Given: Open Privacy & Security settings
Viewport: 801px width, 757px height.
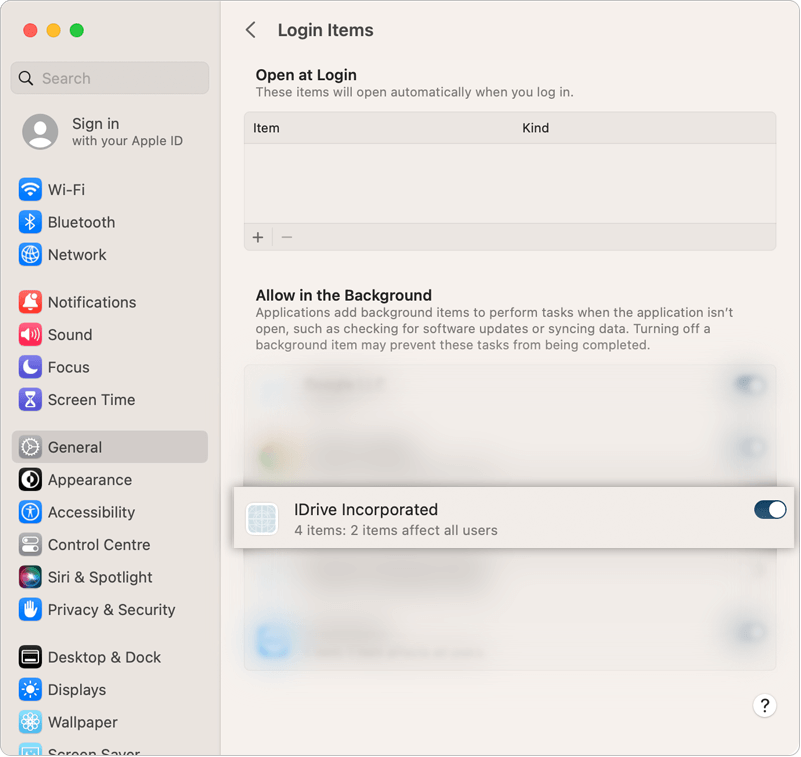Looking at the screenshot, I should click(110, 609).
